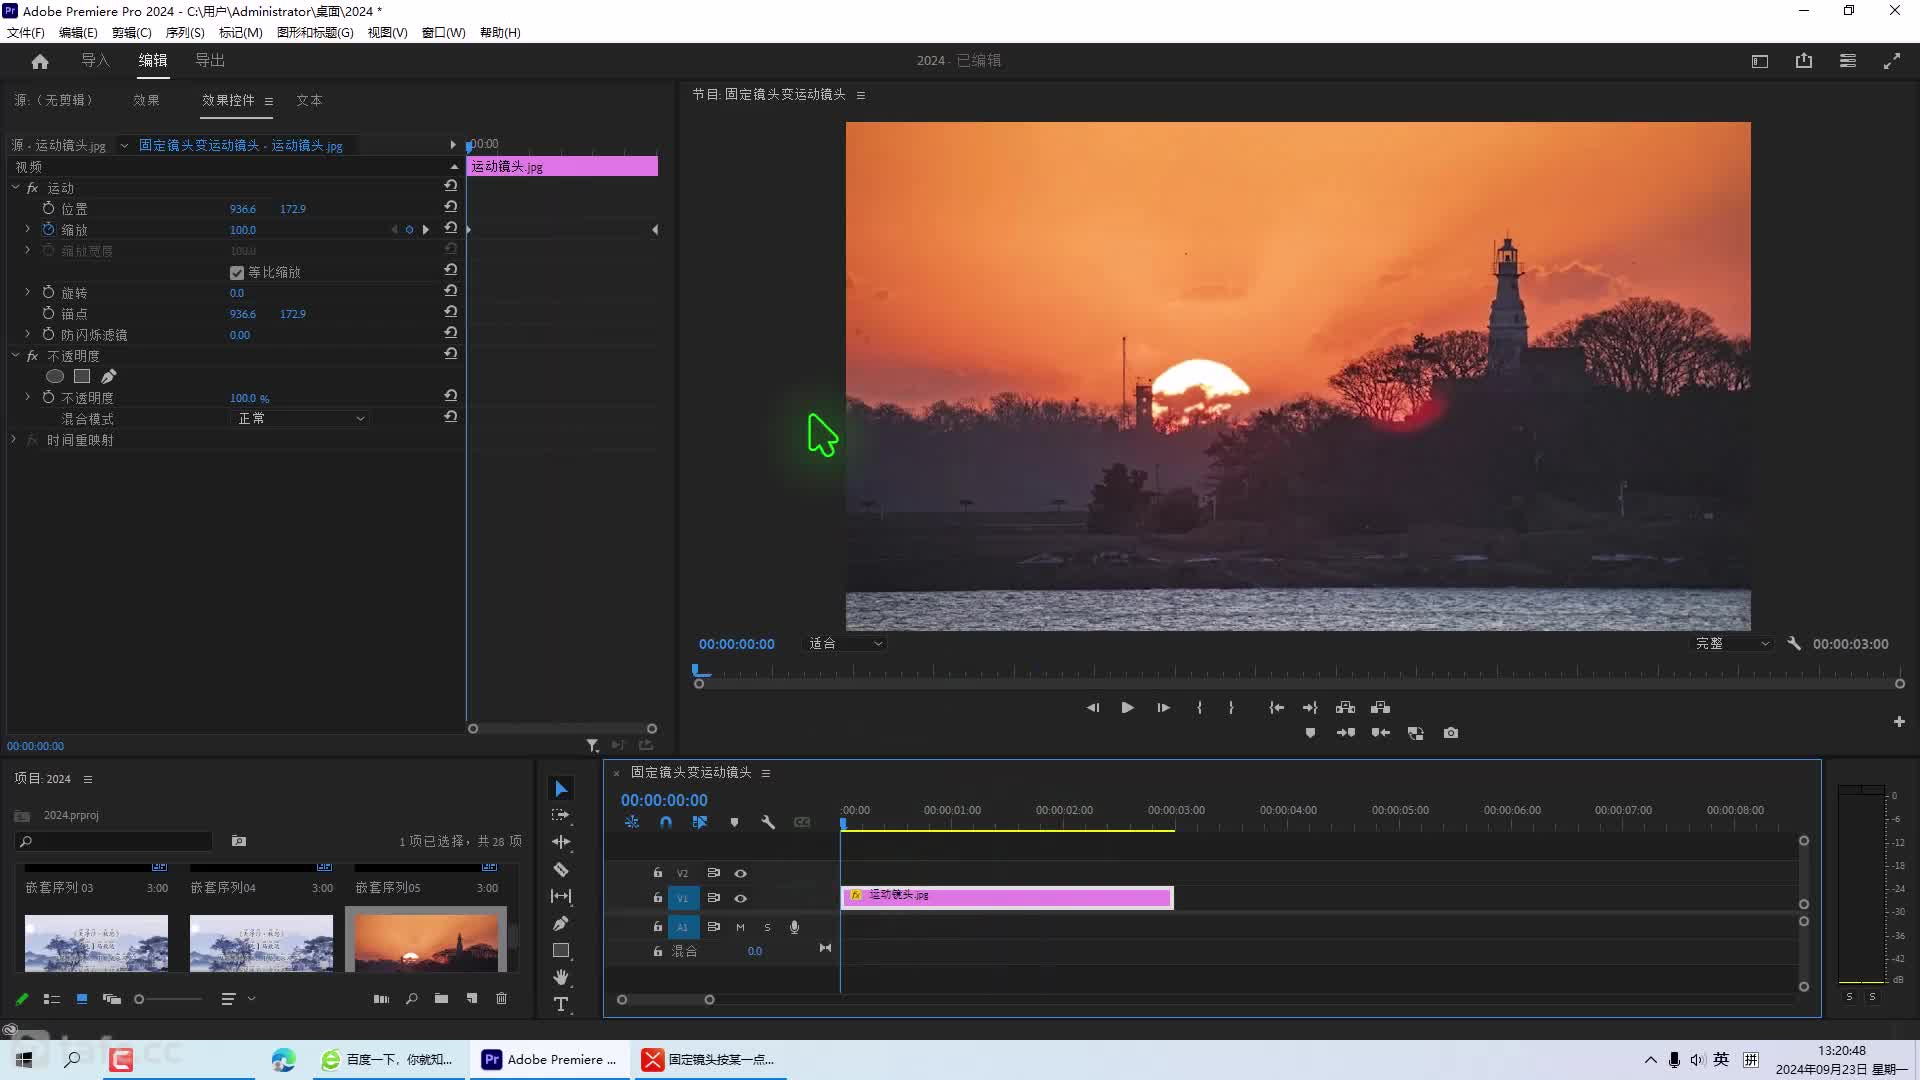
Task: Open the 适合 zoom level dropdown
Action: (845, 644)
